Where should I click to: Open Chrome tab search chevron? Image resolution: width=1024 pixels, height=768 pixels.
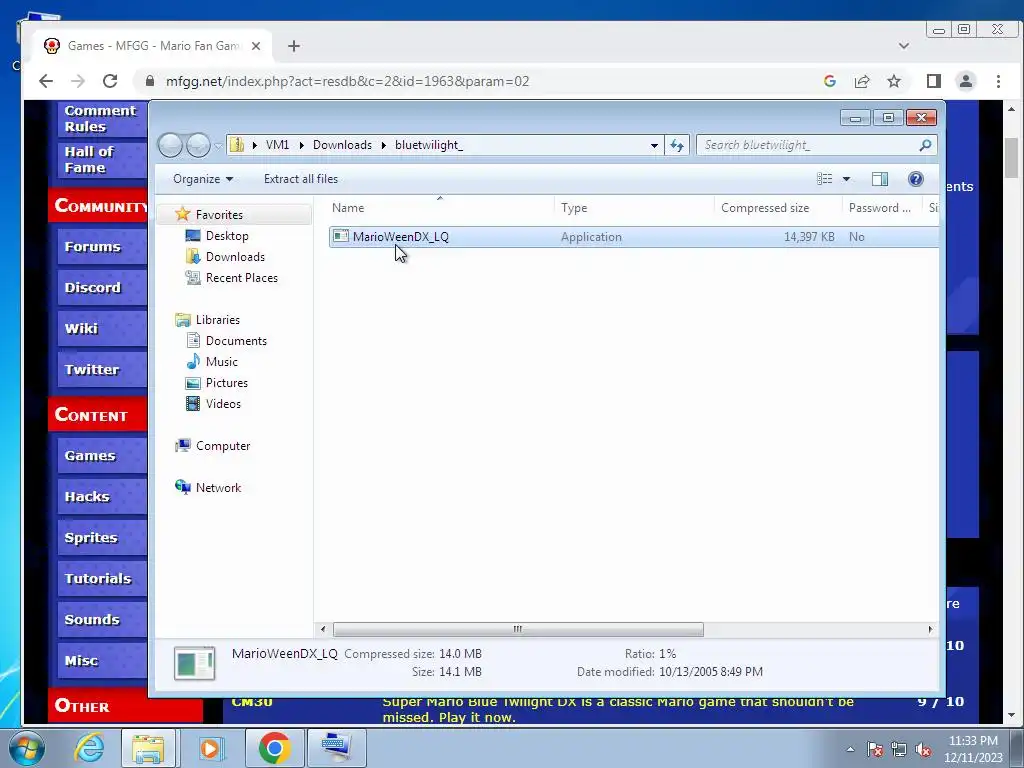904,46
